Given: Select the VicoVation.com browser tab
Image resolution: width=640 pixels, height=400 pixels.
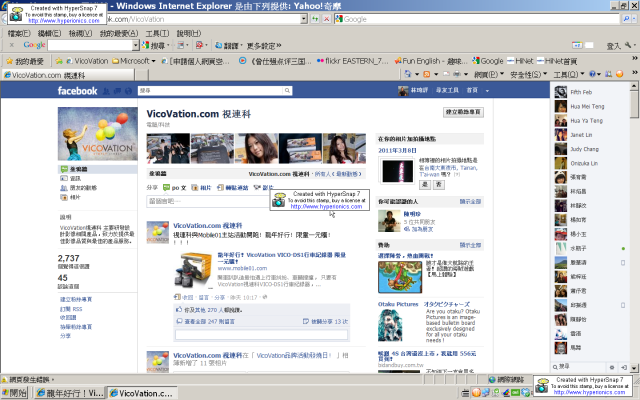Looking at the screenshot, I should [68, 75].
